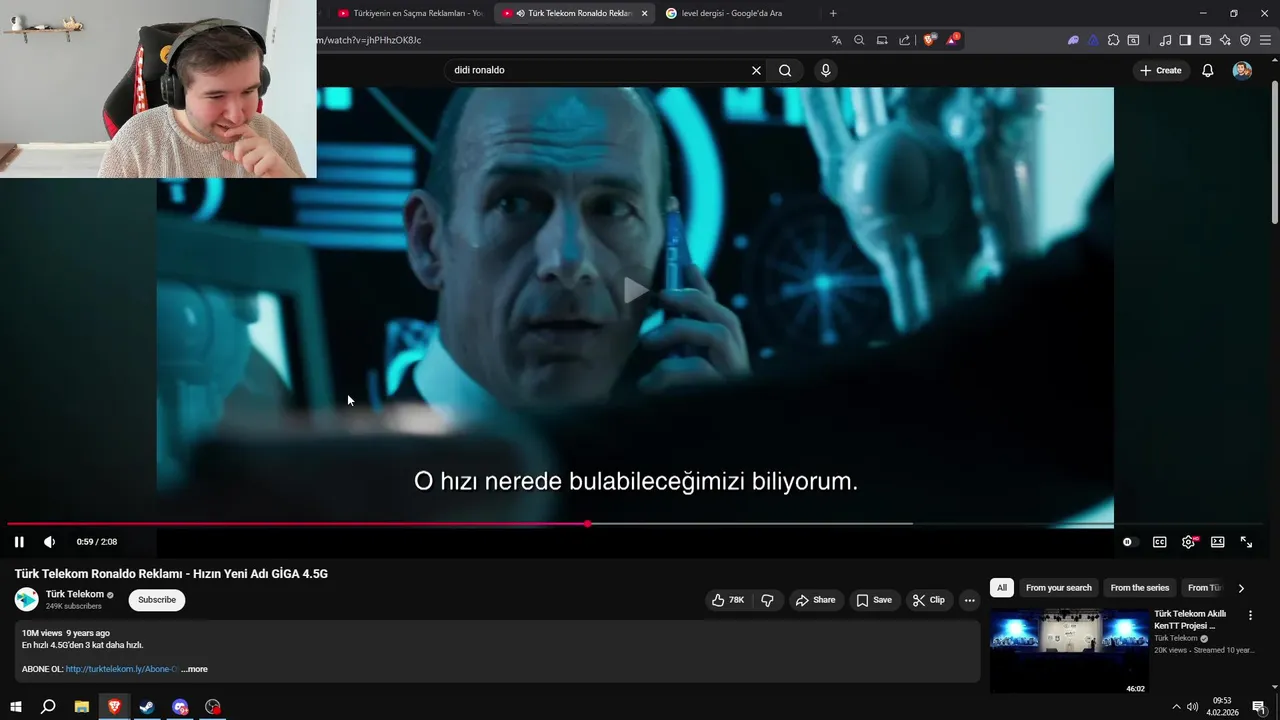Open Windows taskbar search
Viewport: 1280px width, 720px height.
(48, 707)
